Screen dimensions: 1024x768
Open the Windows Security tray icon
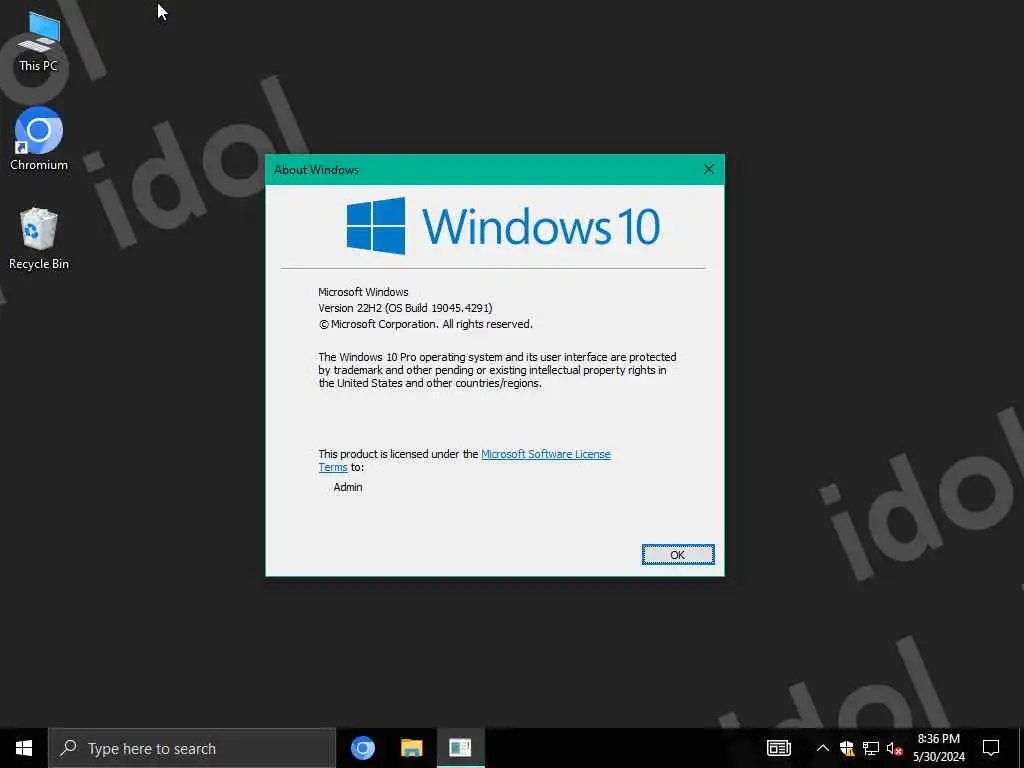coord(847,748)
